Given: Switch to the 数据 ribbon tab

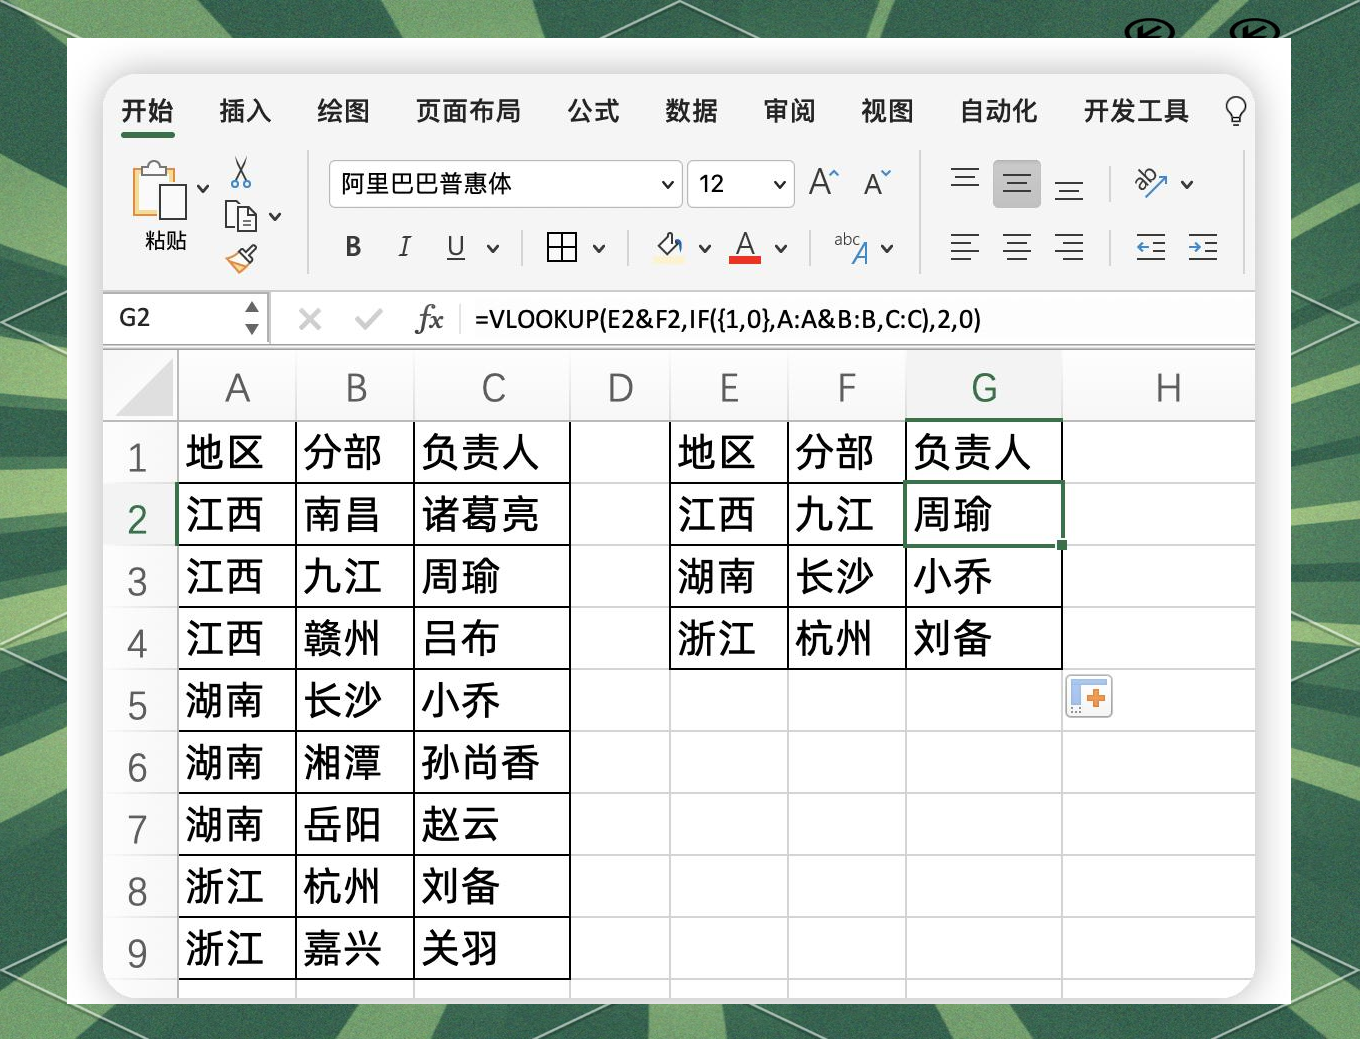Looking at the screenshot, I should point(692,111).
